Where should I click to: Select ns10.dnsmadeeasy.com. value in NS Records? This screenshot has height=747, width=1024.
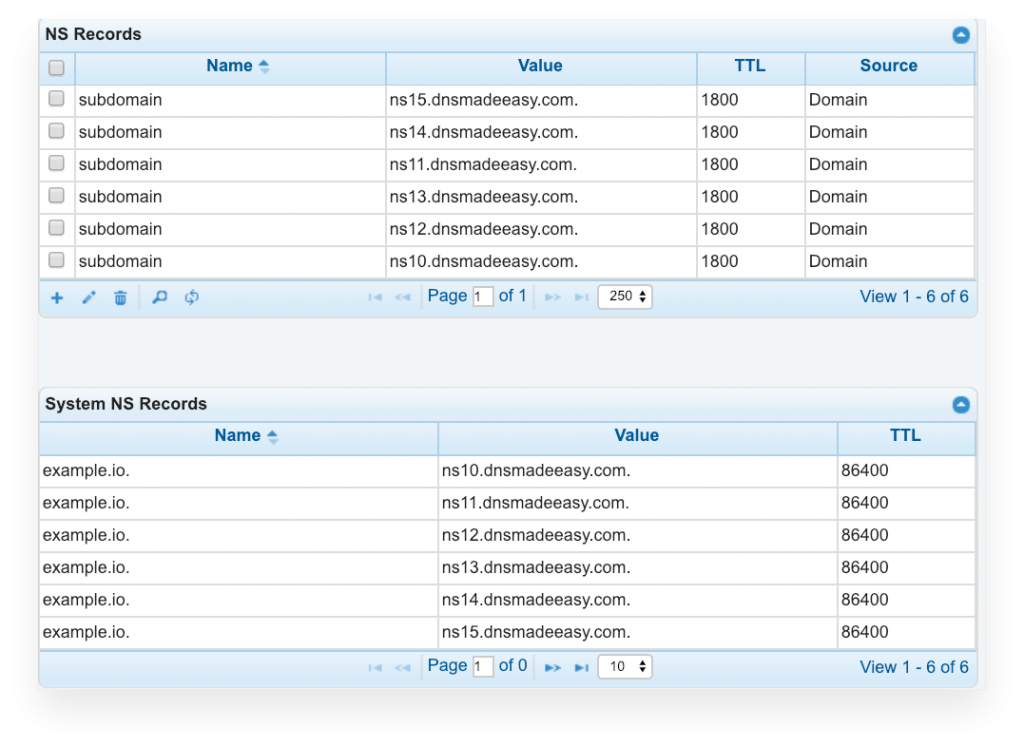point(484,262)
